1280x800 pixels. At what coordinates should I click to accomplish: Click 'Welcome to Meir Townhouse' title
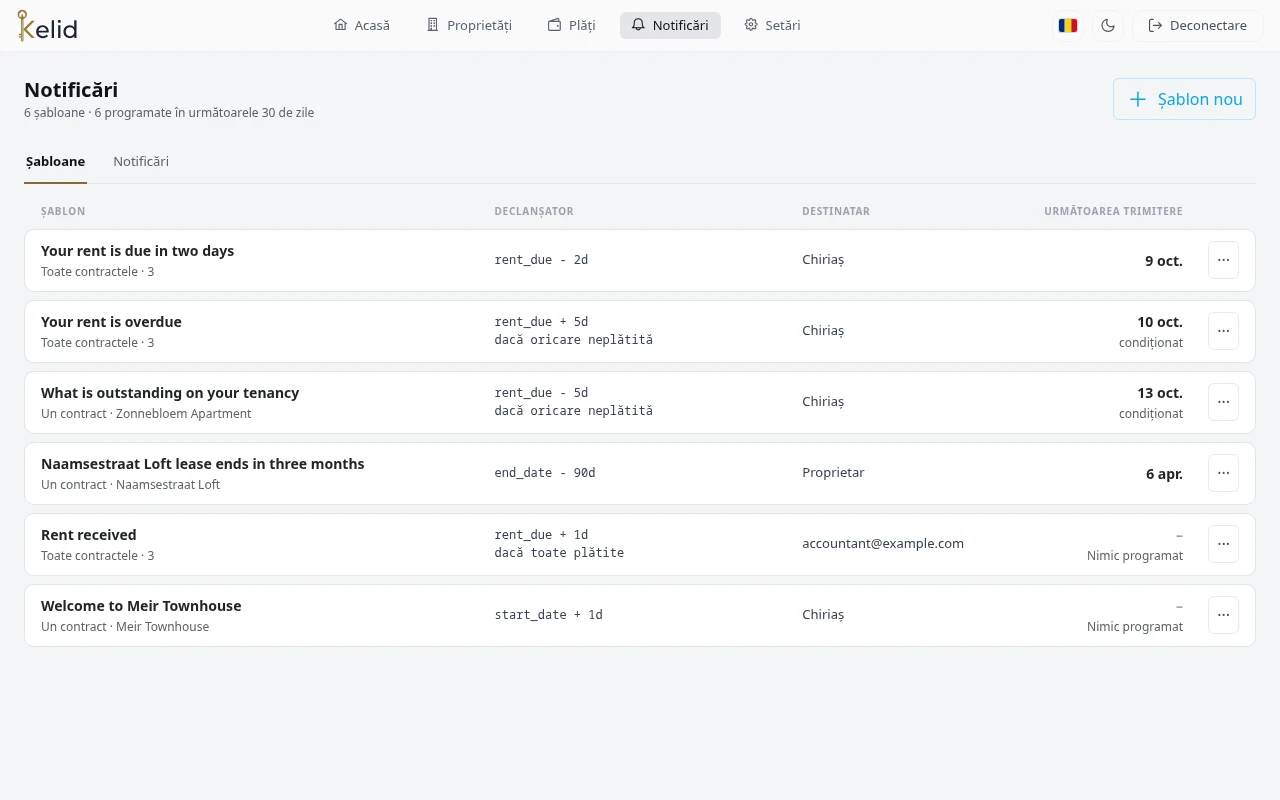pyautogui.click(x=141, y=606)
